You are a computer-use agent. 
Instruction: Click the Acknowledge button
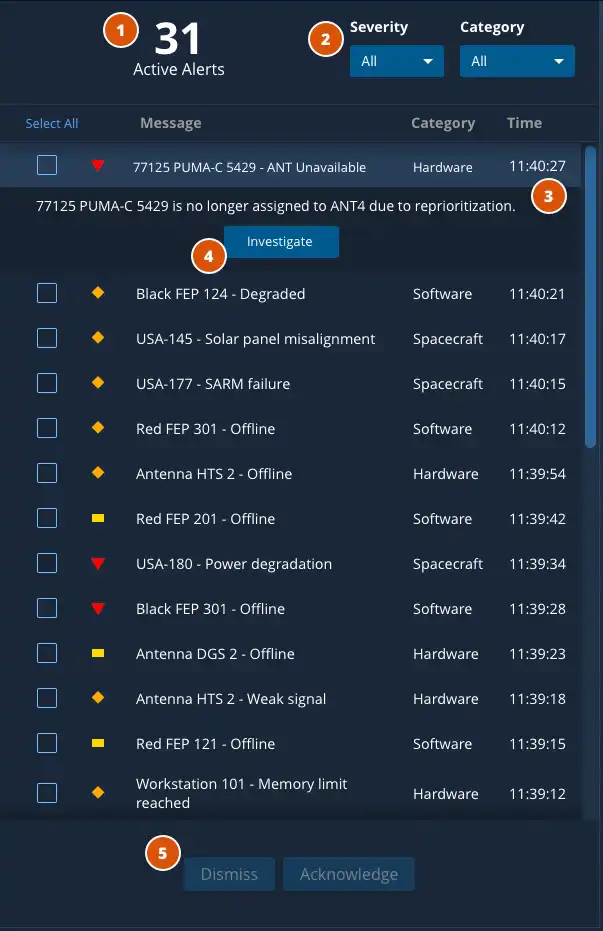click(x=348, y=874)
